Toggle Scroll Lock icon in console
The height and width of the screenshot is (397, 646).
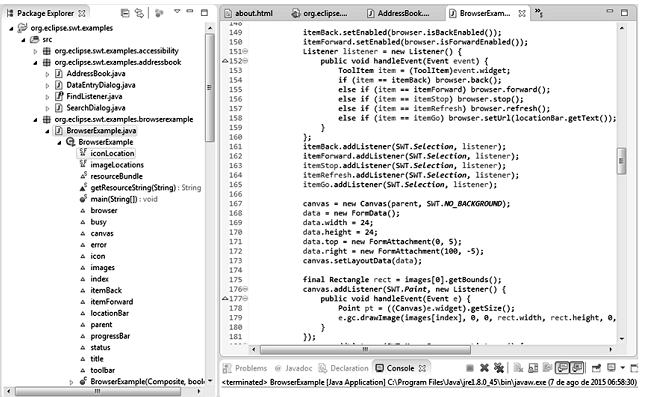pos(533,368)
